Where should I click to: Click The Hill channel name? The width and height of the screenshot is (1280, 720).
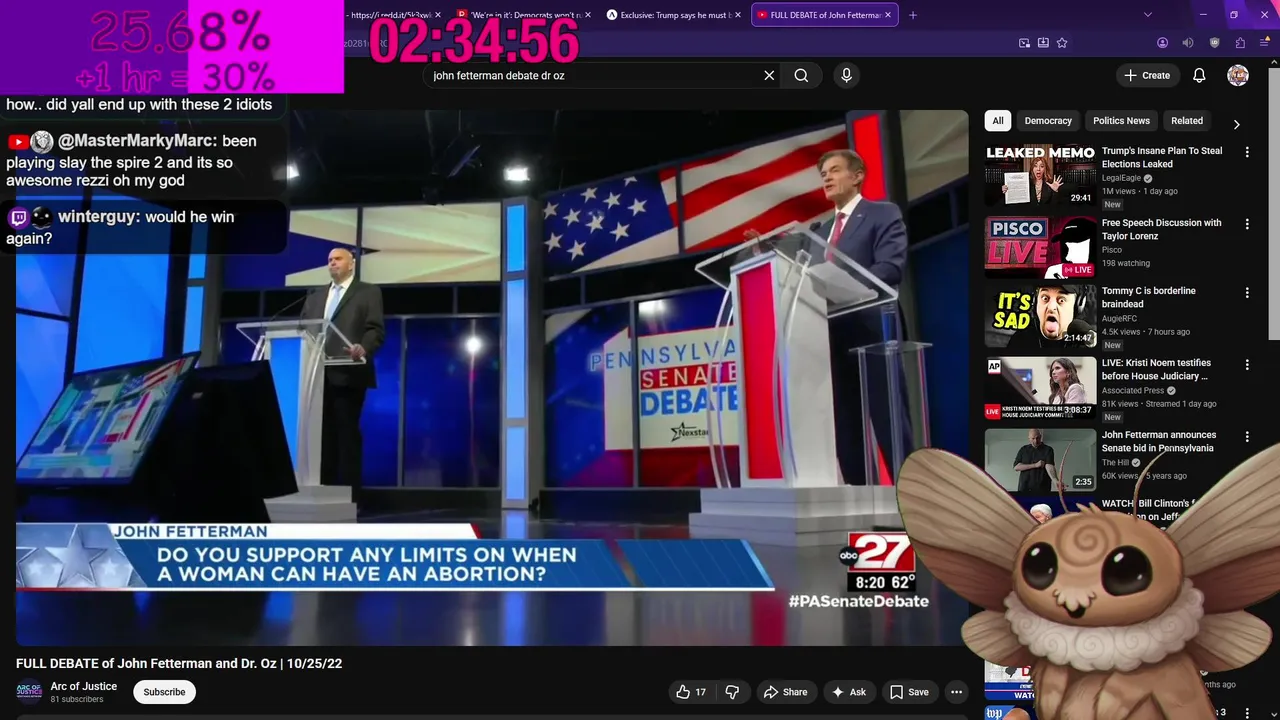[1115, 463]
